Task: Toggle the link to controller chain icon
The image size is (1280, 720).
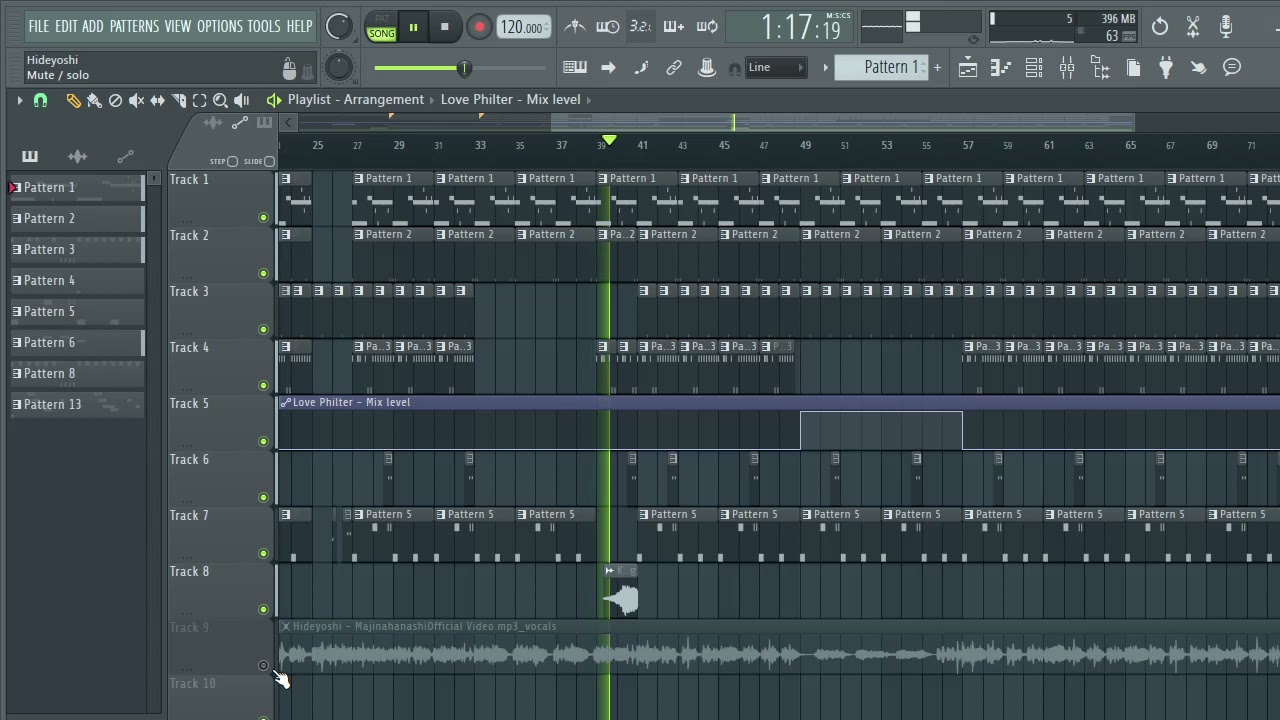Action: 674,68
